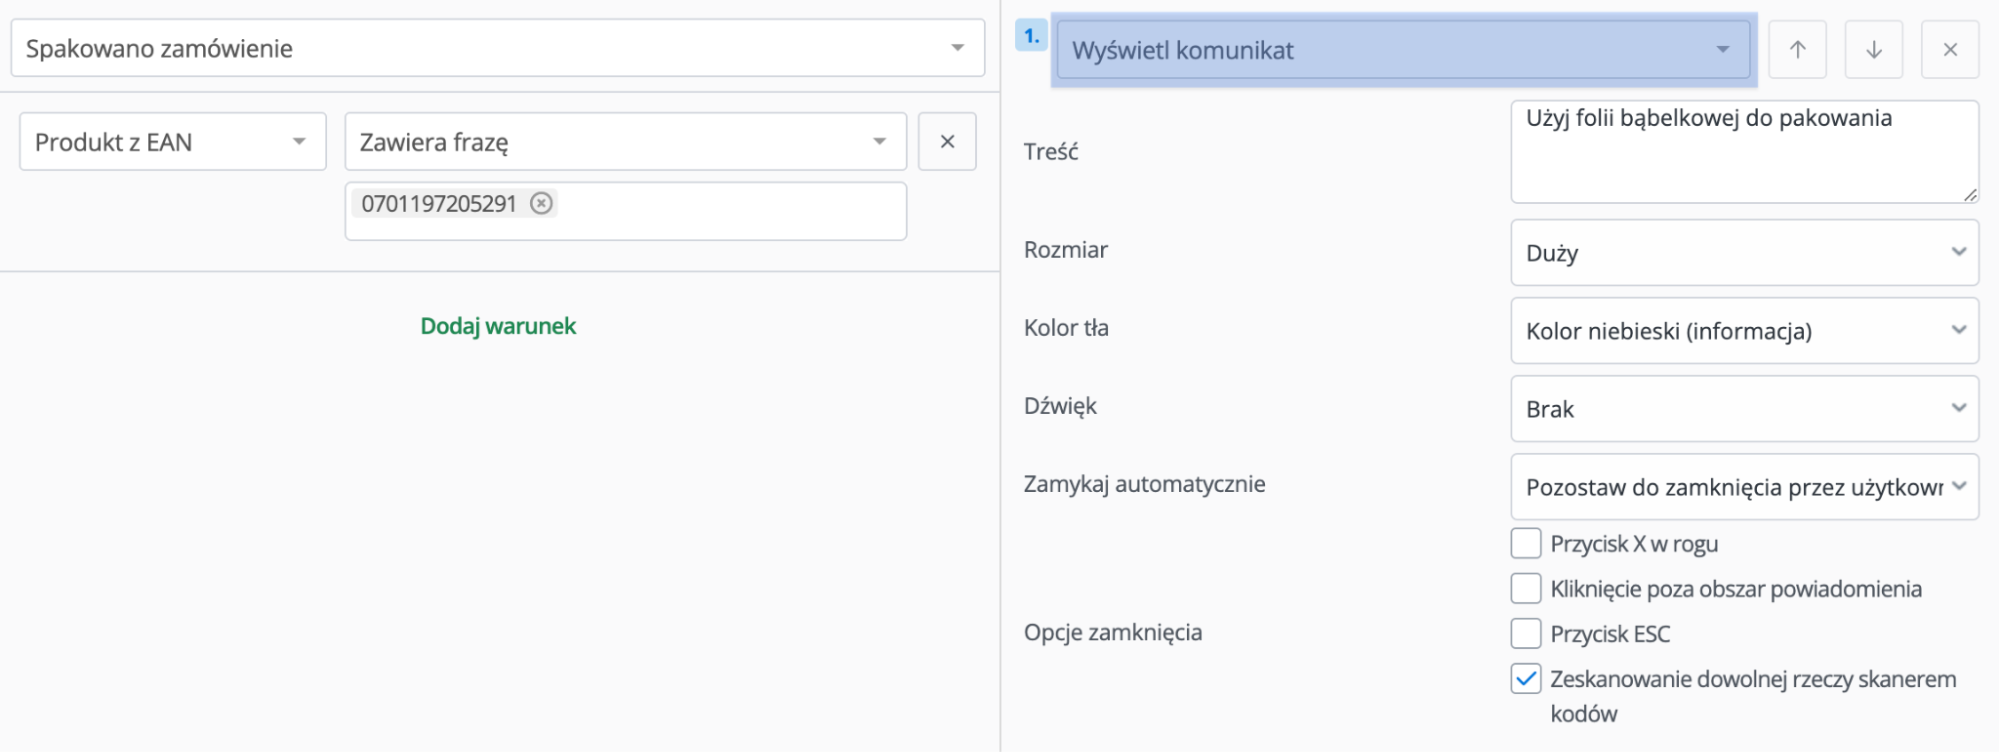Image resolution: width=1999 pixels, height=752 pixels.
Task: Delete the Wyświetl komunikat action
Action: tap(1949, 50)
